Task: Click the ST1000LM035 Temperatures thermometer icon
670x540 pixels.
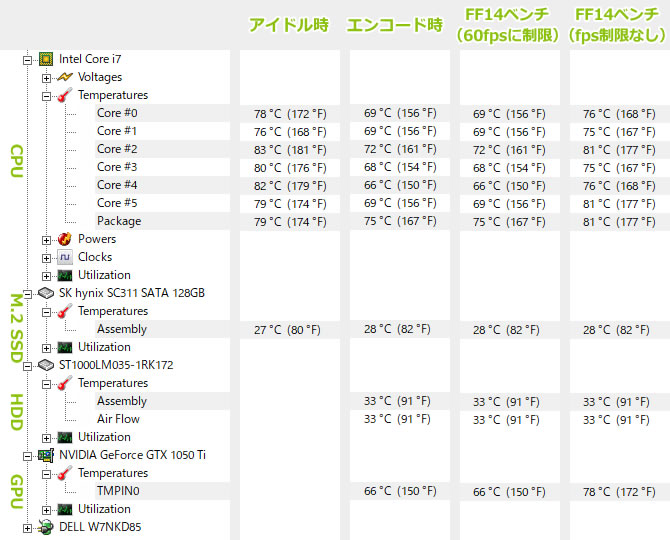Action: (x=65, y=383)
